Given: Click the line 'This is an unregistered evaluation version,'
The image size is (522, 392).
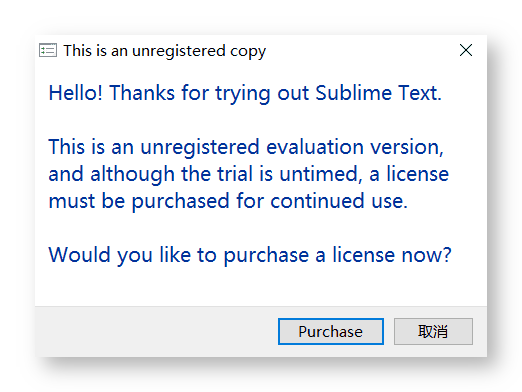Looking at the screenshot, I should click(246, 147).
